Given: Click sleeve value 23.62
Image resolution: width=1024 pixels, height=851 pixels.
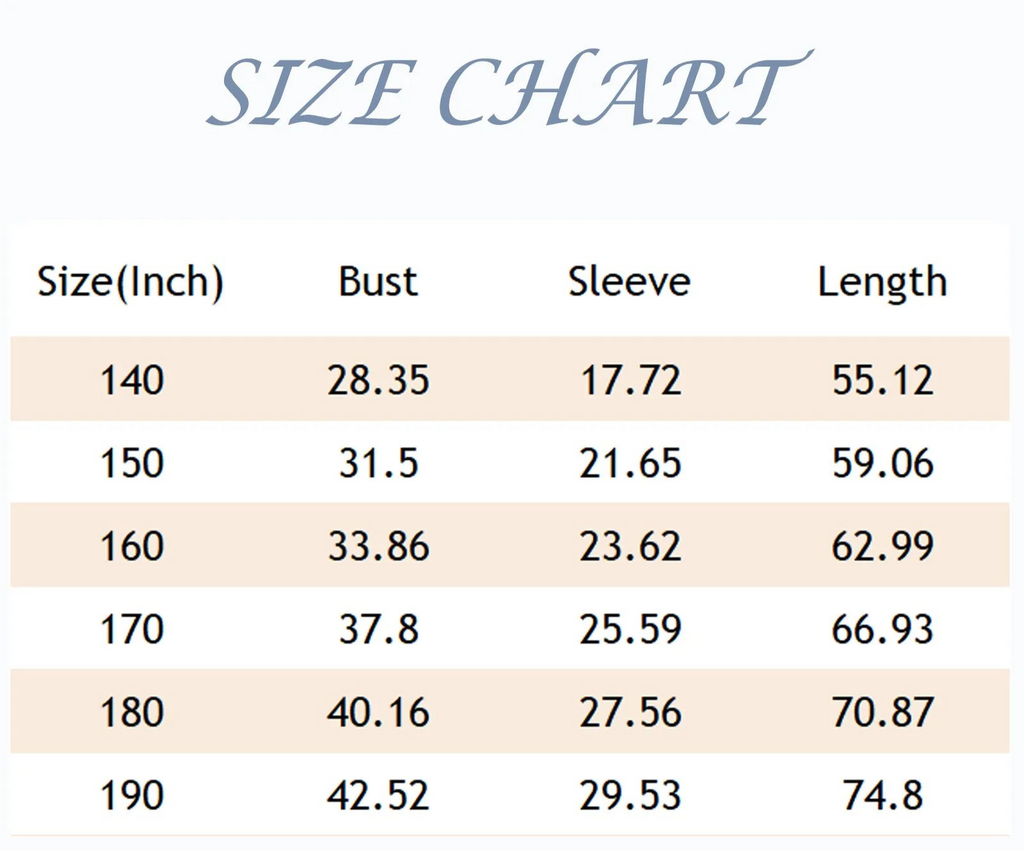Looking at the screenshot, I should 630,546.
